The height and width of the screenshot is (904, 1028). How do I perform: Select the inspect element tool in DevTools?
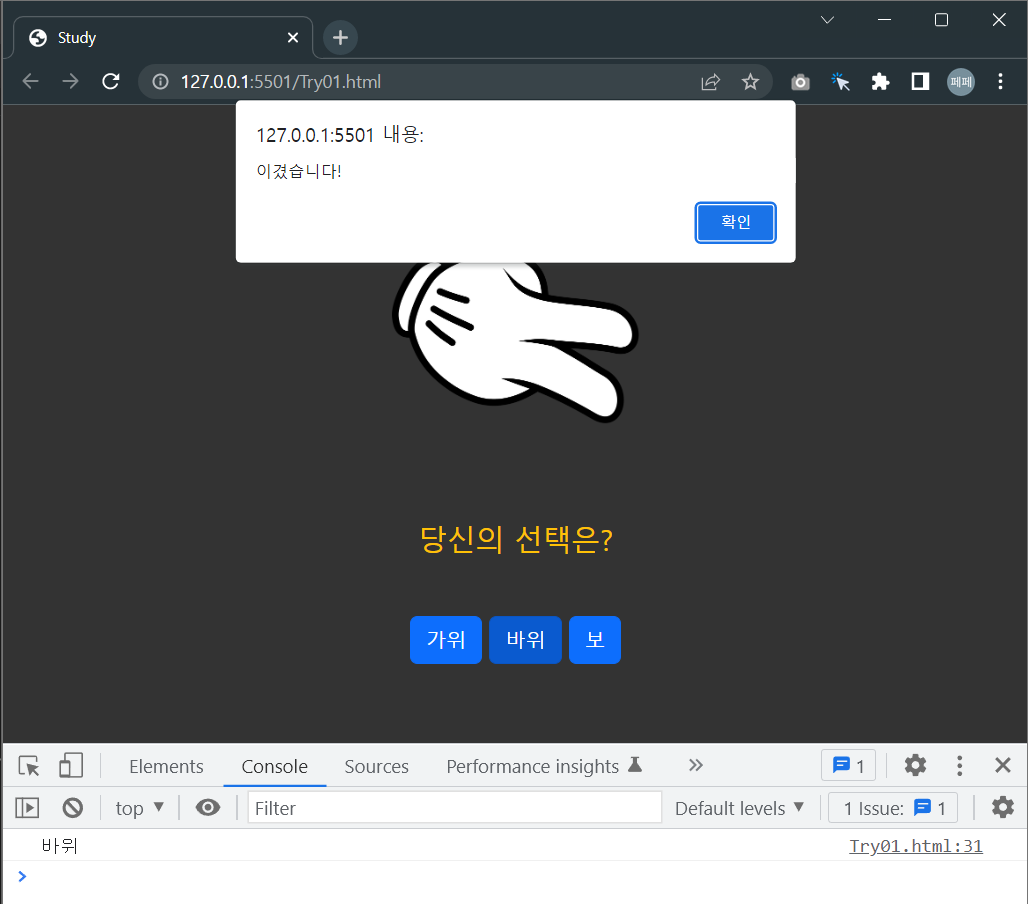click(27, 765)
